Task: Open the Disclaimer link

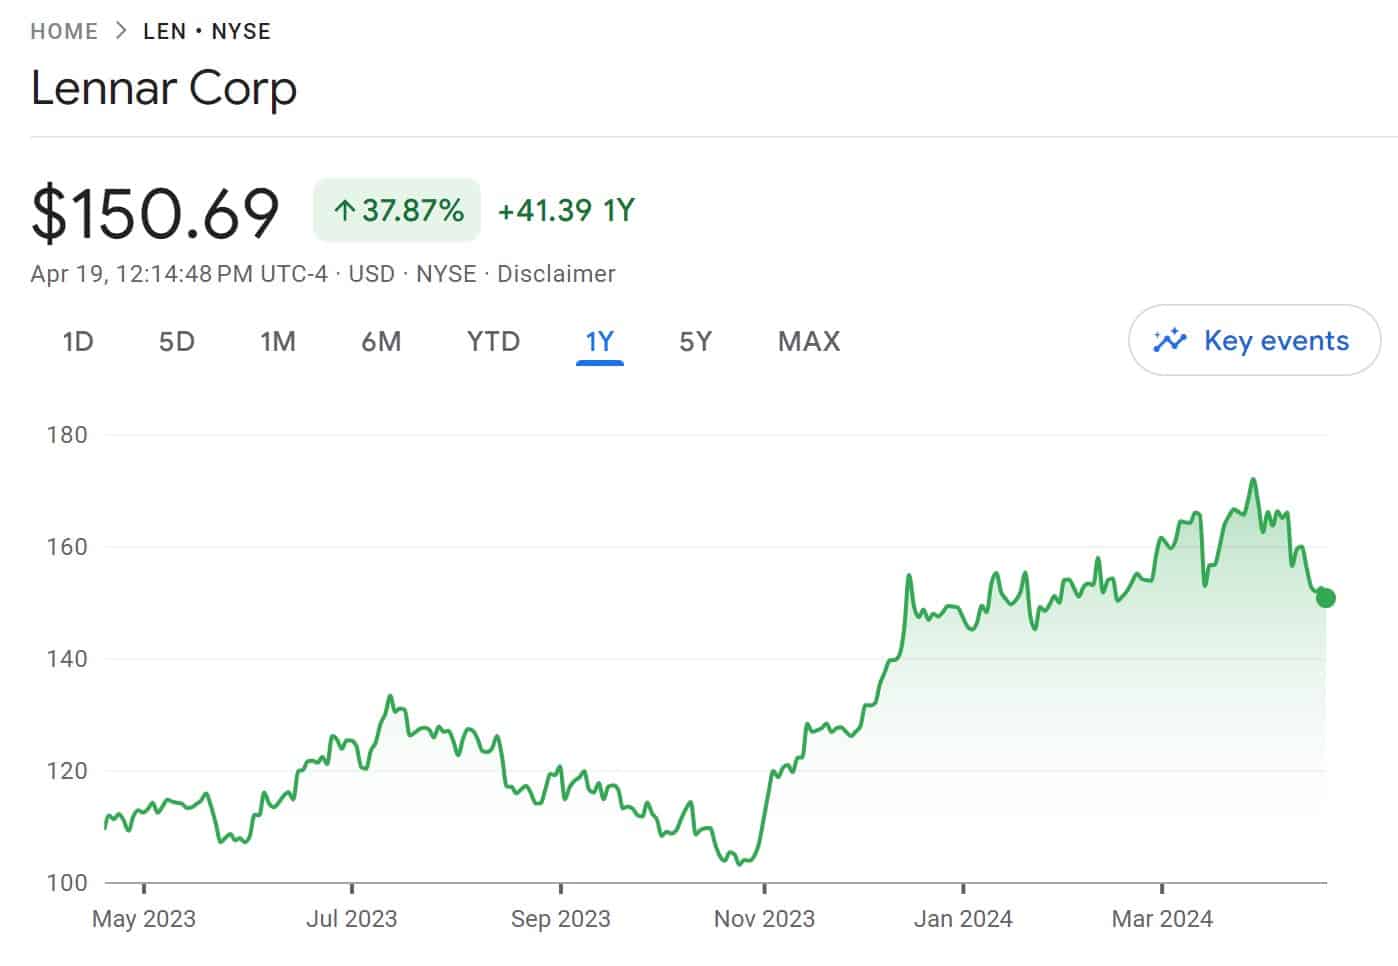Action: pyautogui.click(x=557, y=273)
